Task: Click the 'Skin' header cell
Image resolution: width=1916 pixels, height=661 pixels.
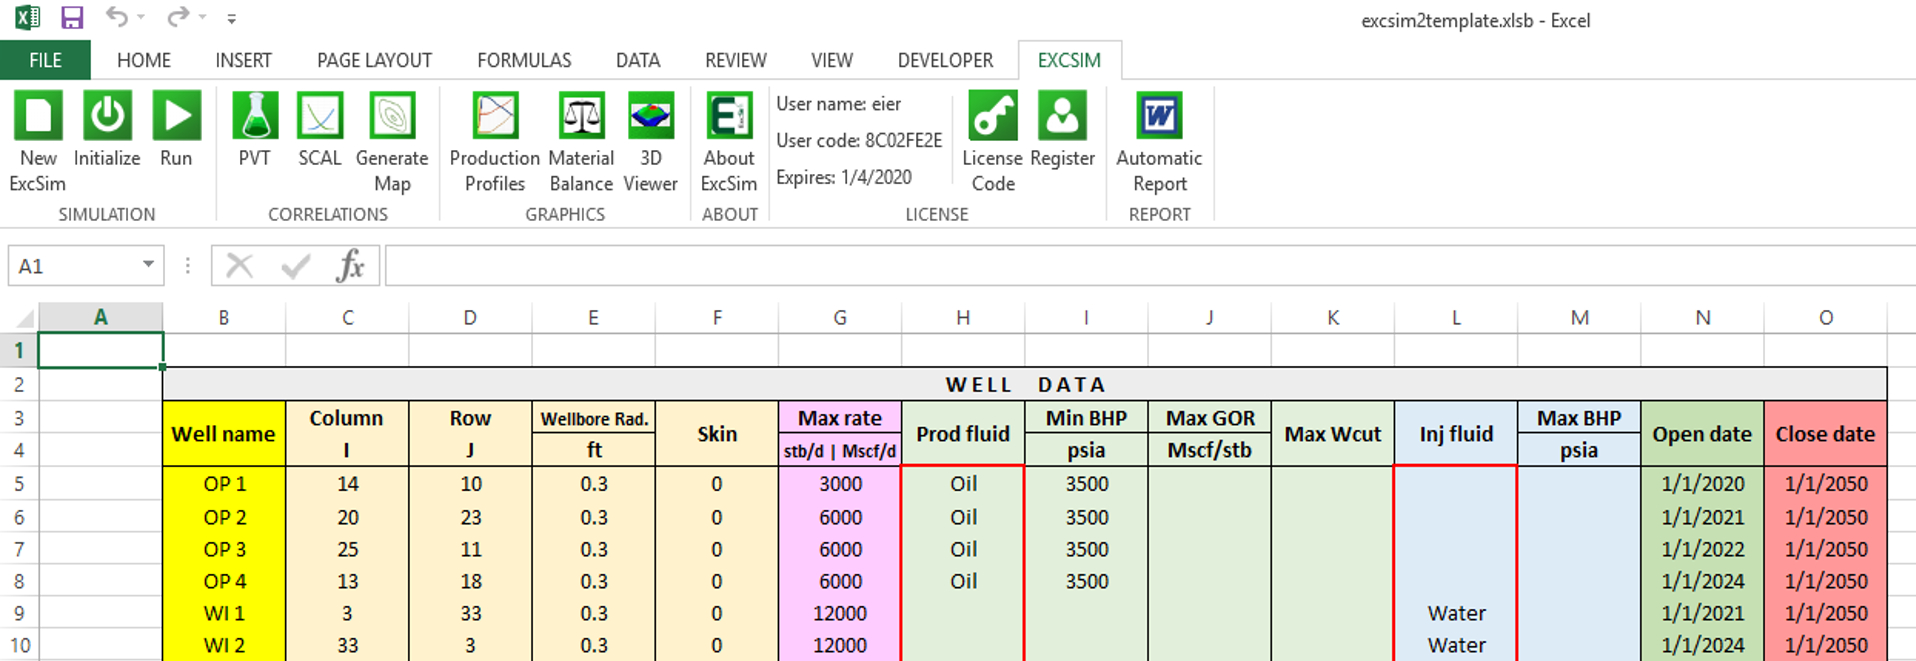Action: (717, 434)
